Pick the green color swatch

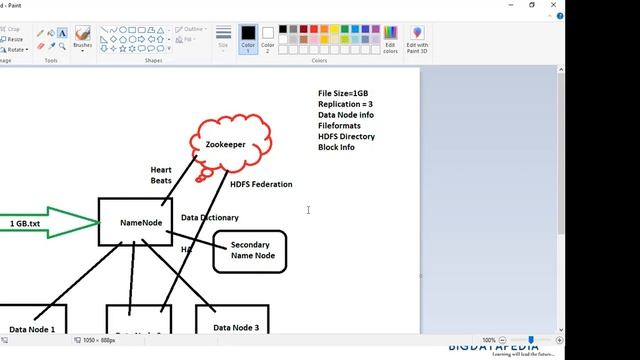(x=345, y=29)
